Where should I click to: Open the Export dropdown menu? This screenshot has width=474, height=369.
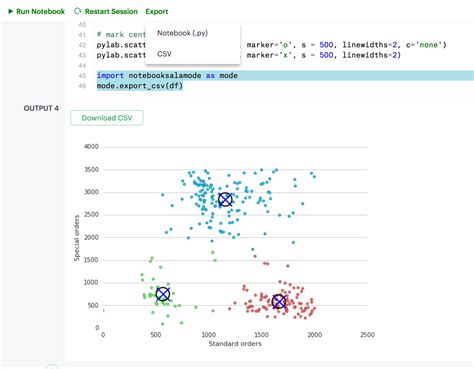(157, 11)
